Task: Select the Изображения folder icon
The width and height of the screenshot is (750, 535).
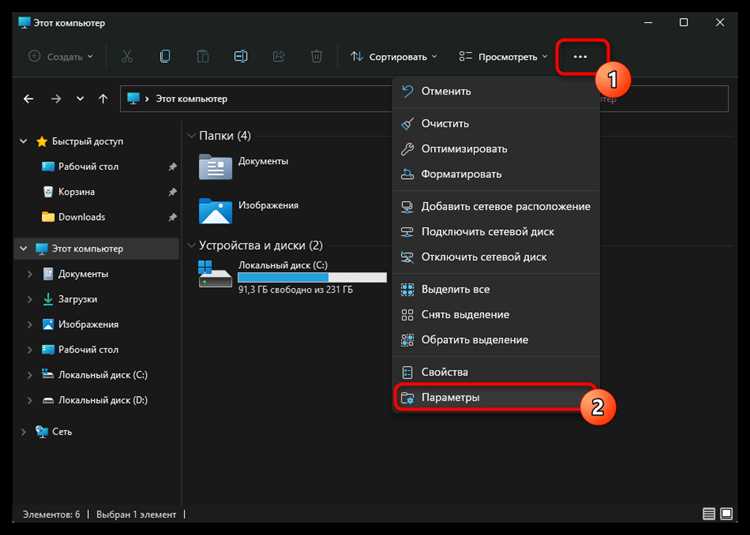Action: coord(215,211)
